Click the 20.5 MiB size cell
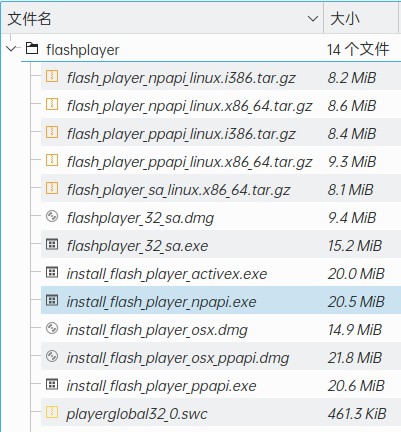Screen dimensions: 401x432 pos(356,302)
